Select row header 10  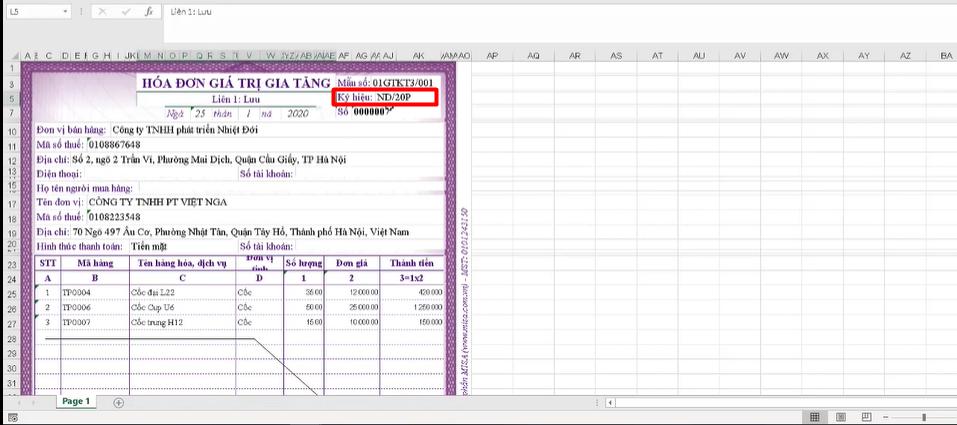coord(10,131)
